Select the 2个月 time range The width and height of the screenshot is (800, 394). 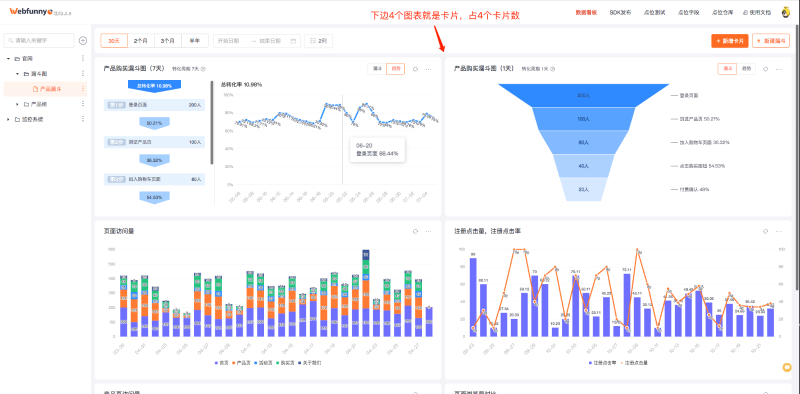[x=141, y=41]
